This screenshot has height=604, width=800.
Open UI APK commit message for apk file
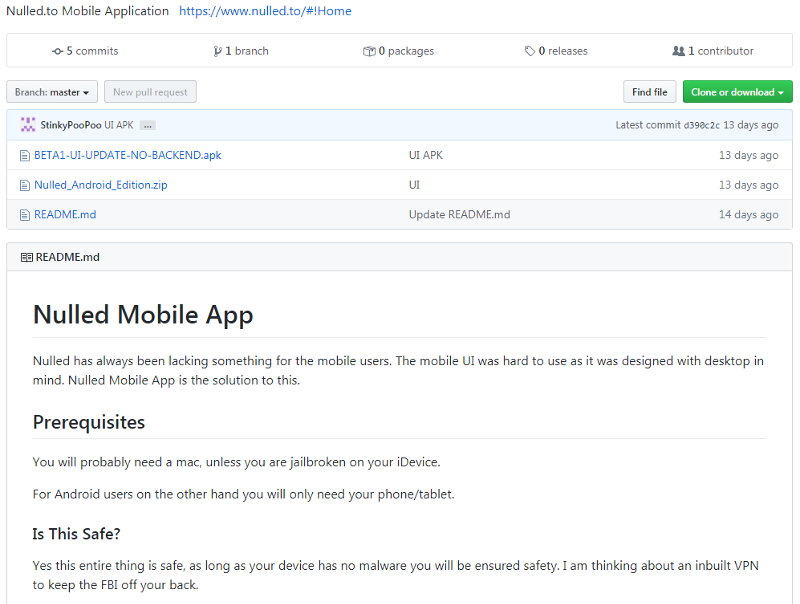pyautogui.click(x=426, y=155)
